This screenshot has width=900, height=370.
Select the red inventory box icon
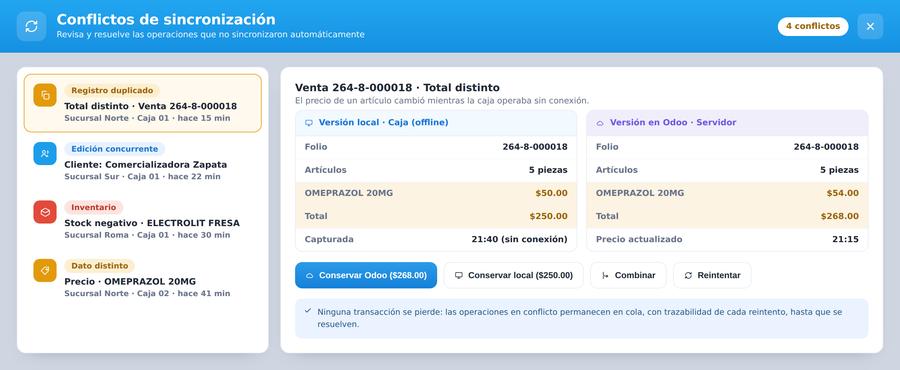[45, 212]
